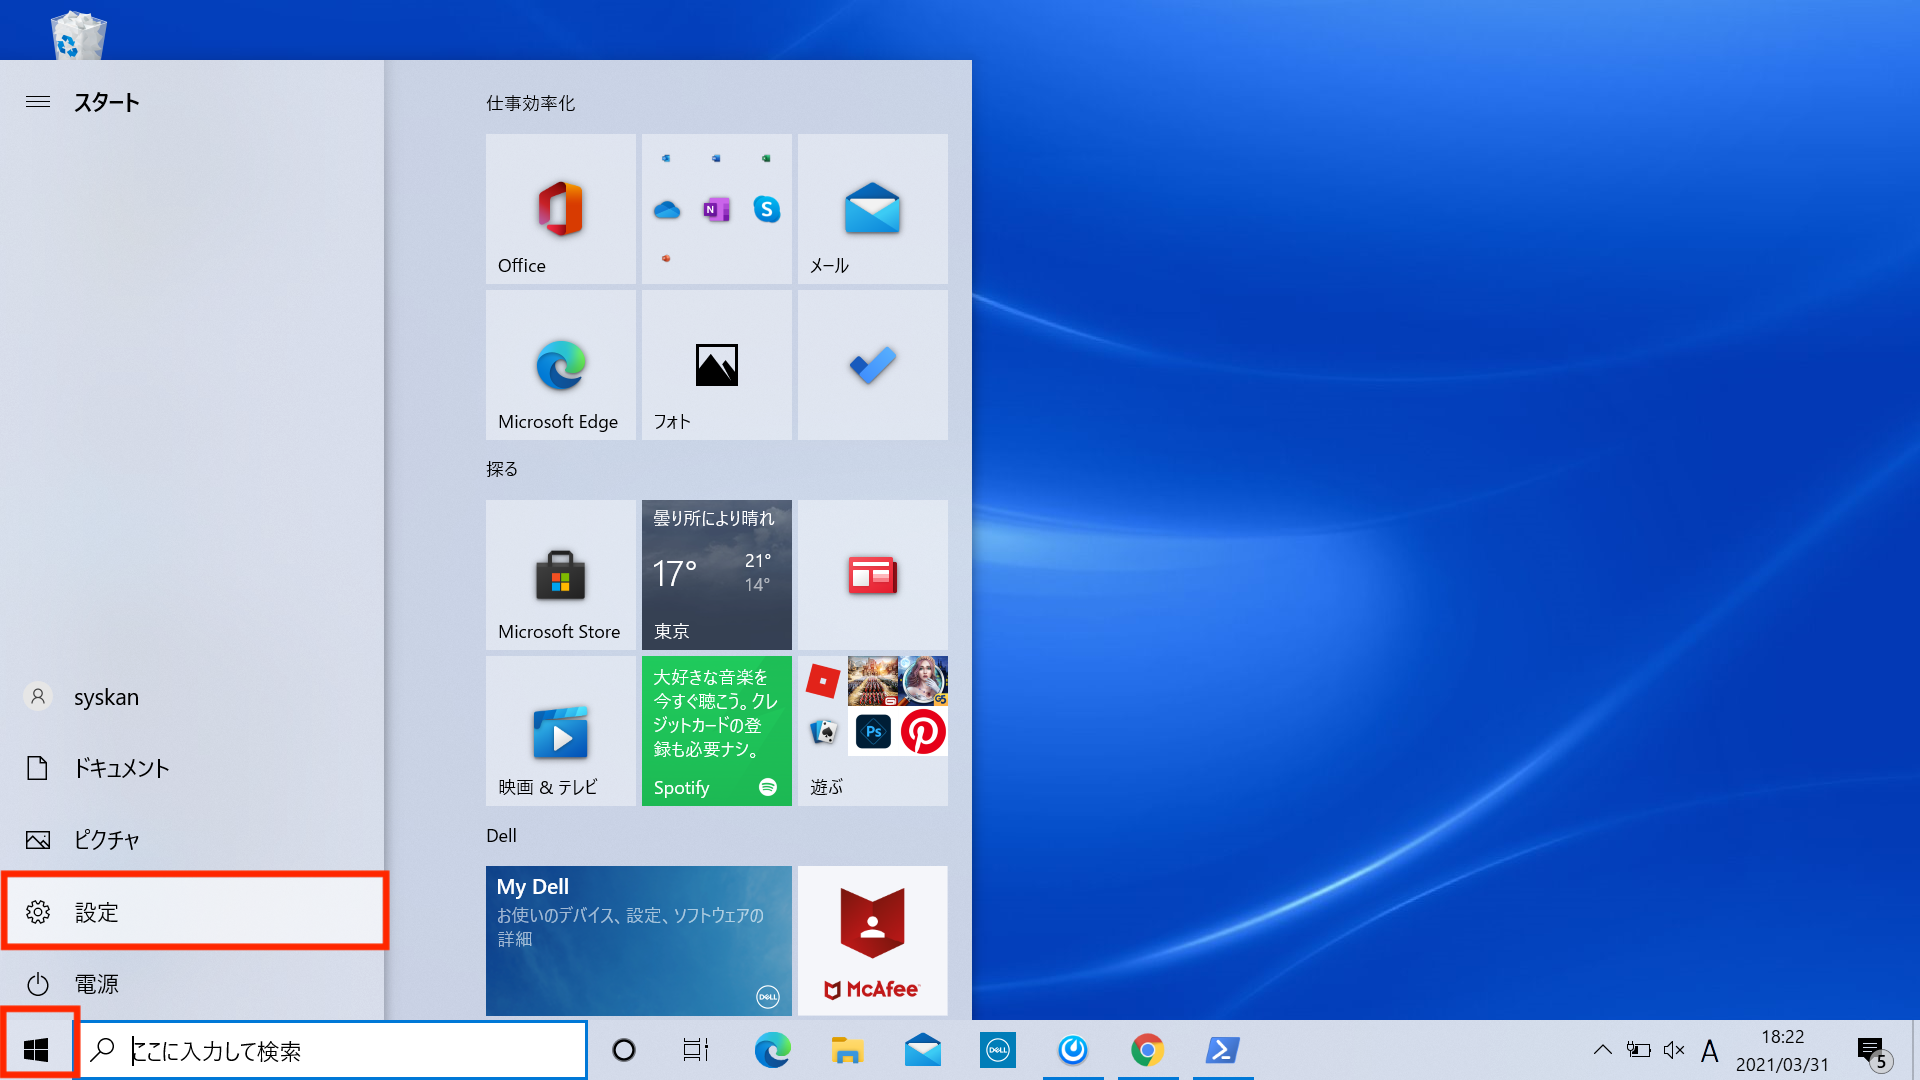1920x1080 pixels.
Task: Open Photoshop Express in the 遊ぶ folder
Action: [x=873, y=732]
